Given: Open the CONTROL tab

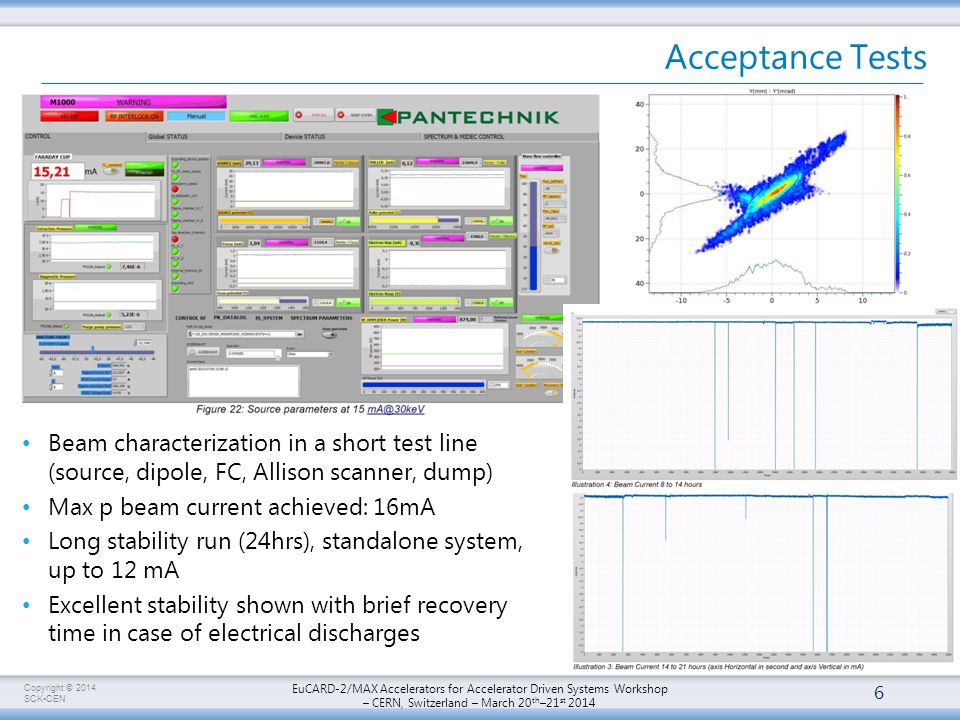Looking at the screenshot, I should coord(38,136).
